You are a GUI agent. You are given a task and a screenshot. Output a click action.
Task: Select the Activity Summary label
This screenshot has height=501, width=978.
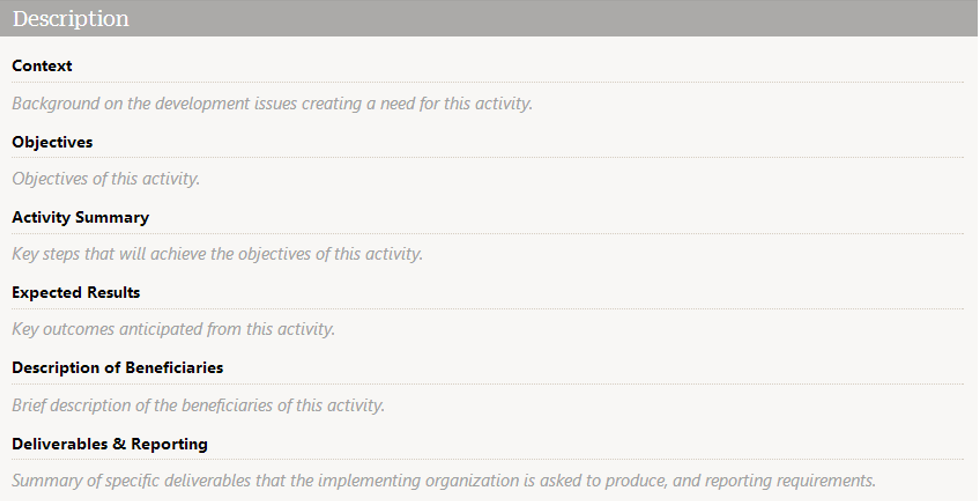[x=80, y=217]
